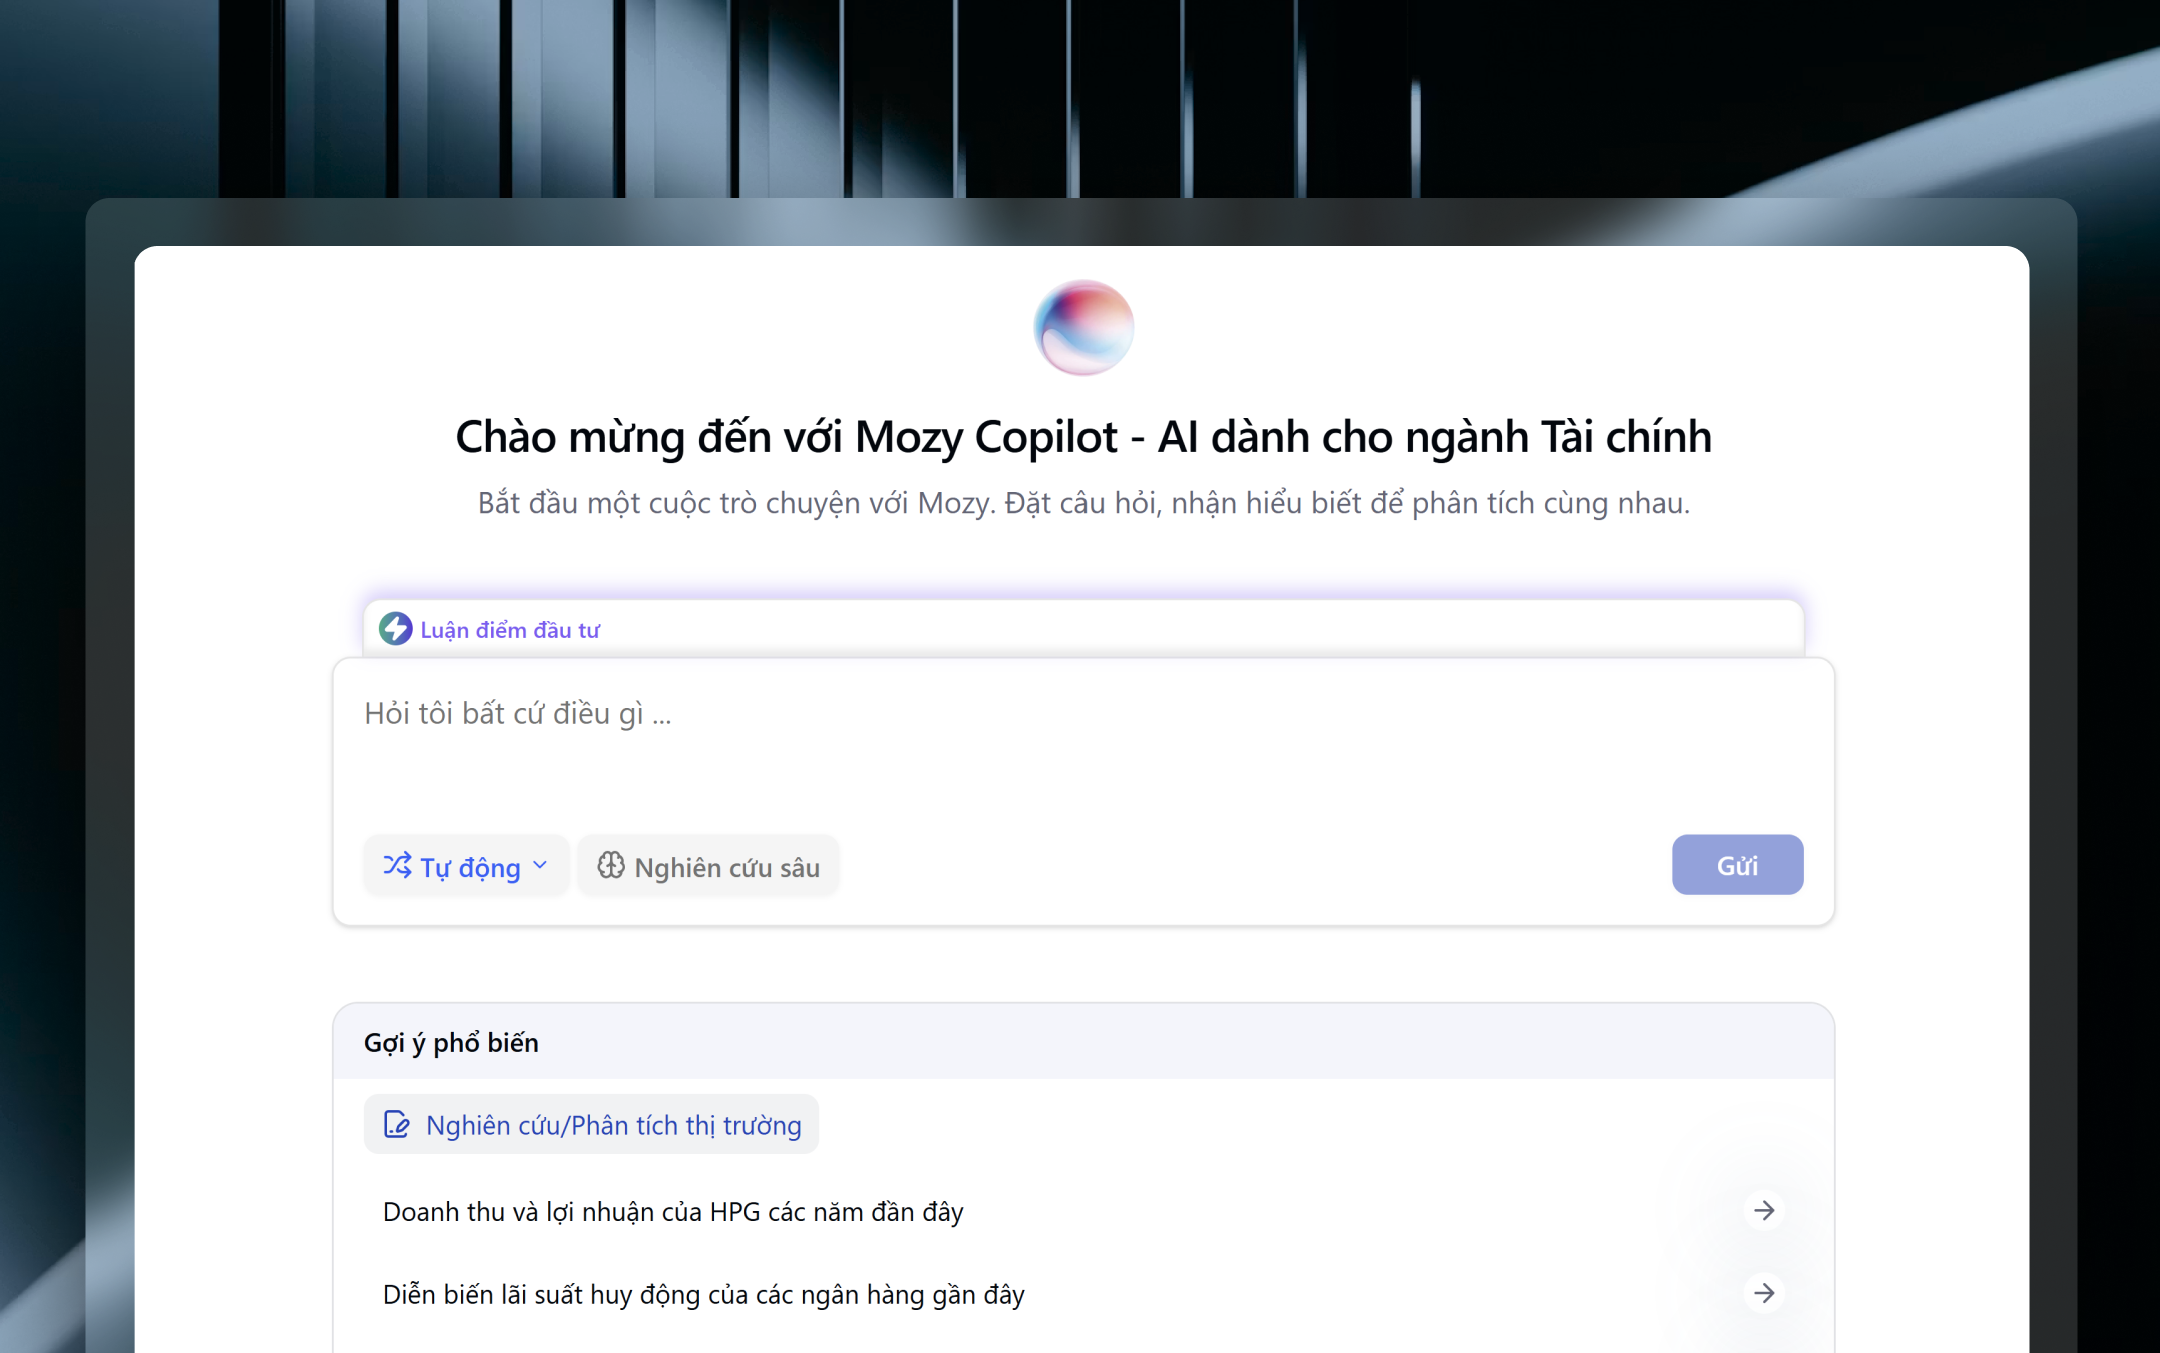Click the arrow icon for HPG revenue suggestion
Image resolution: width=2160 pixels, height=1353 pixels.
(1764, 1211)
